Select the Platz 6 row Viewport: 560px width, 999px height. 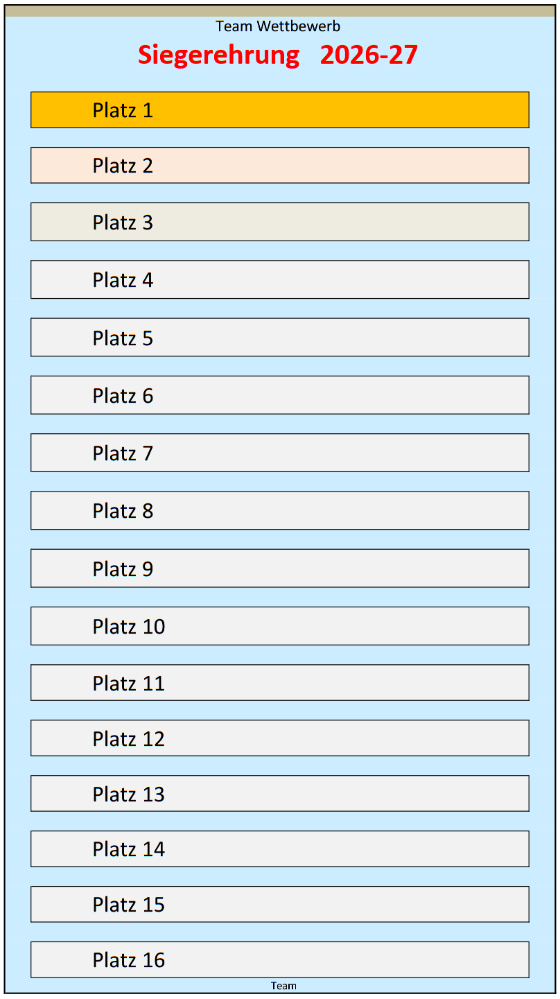(x=280, y=395)
